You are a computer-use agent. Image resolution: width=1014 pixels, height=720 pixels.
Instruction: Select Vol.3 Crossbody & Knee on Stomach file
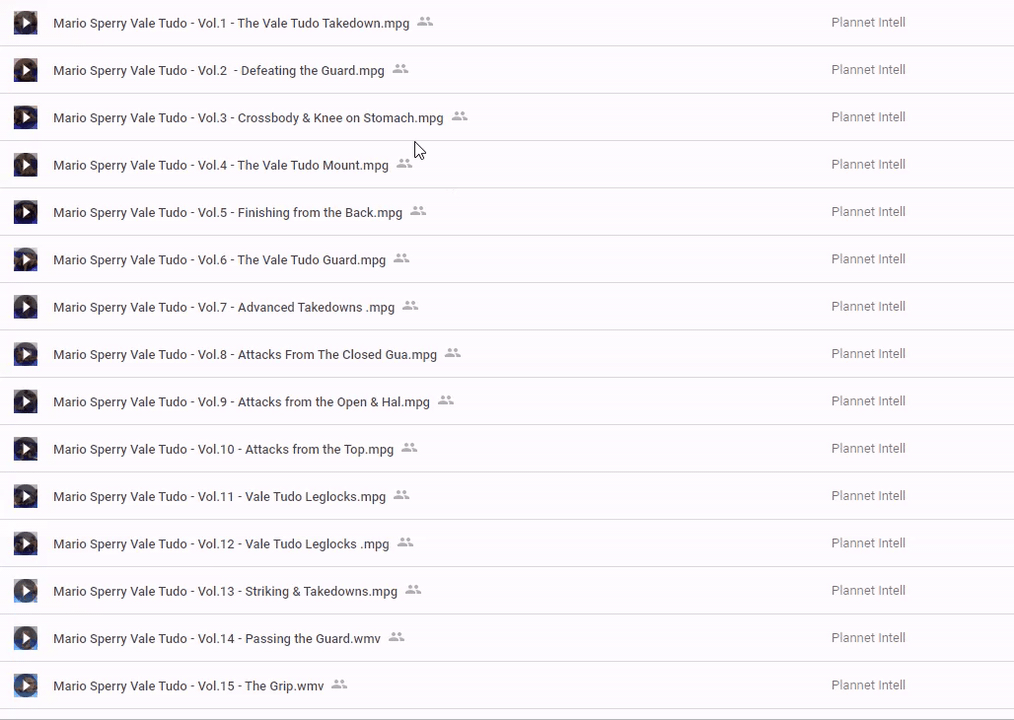(248, 118)
